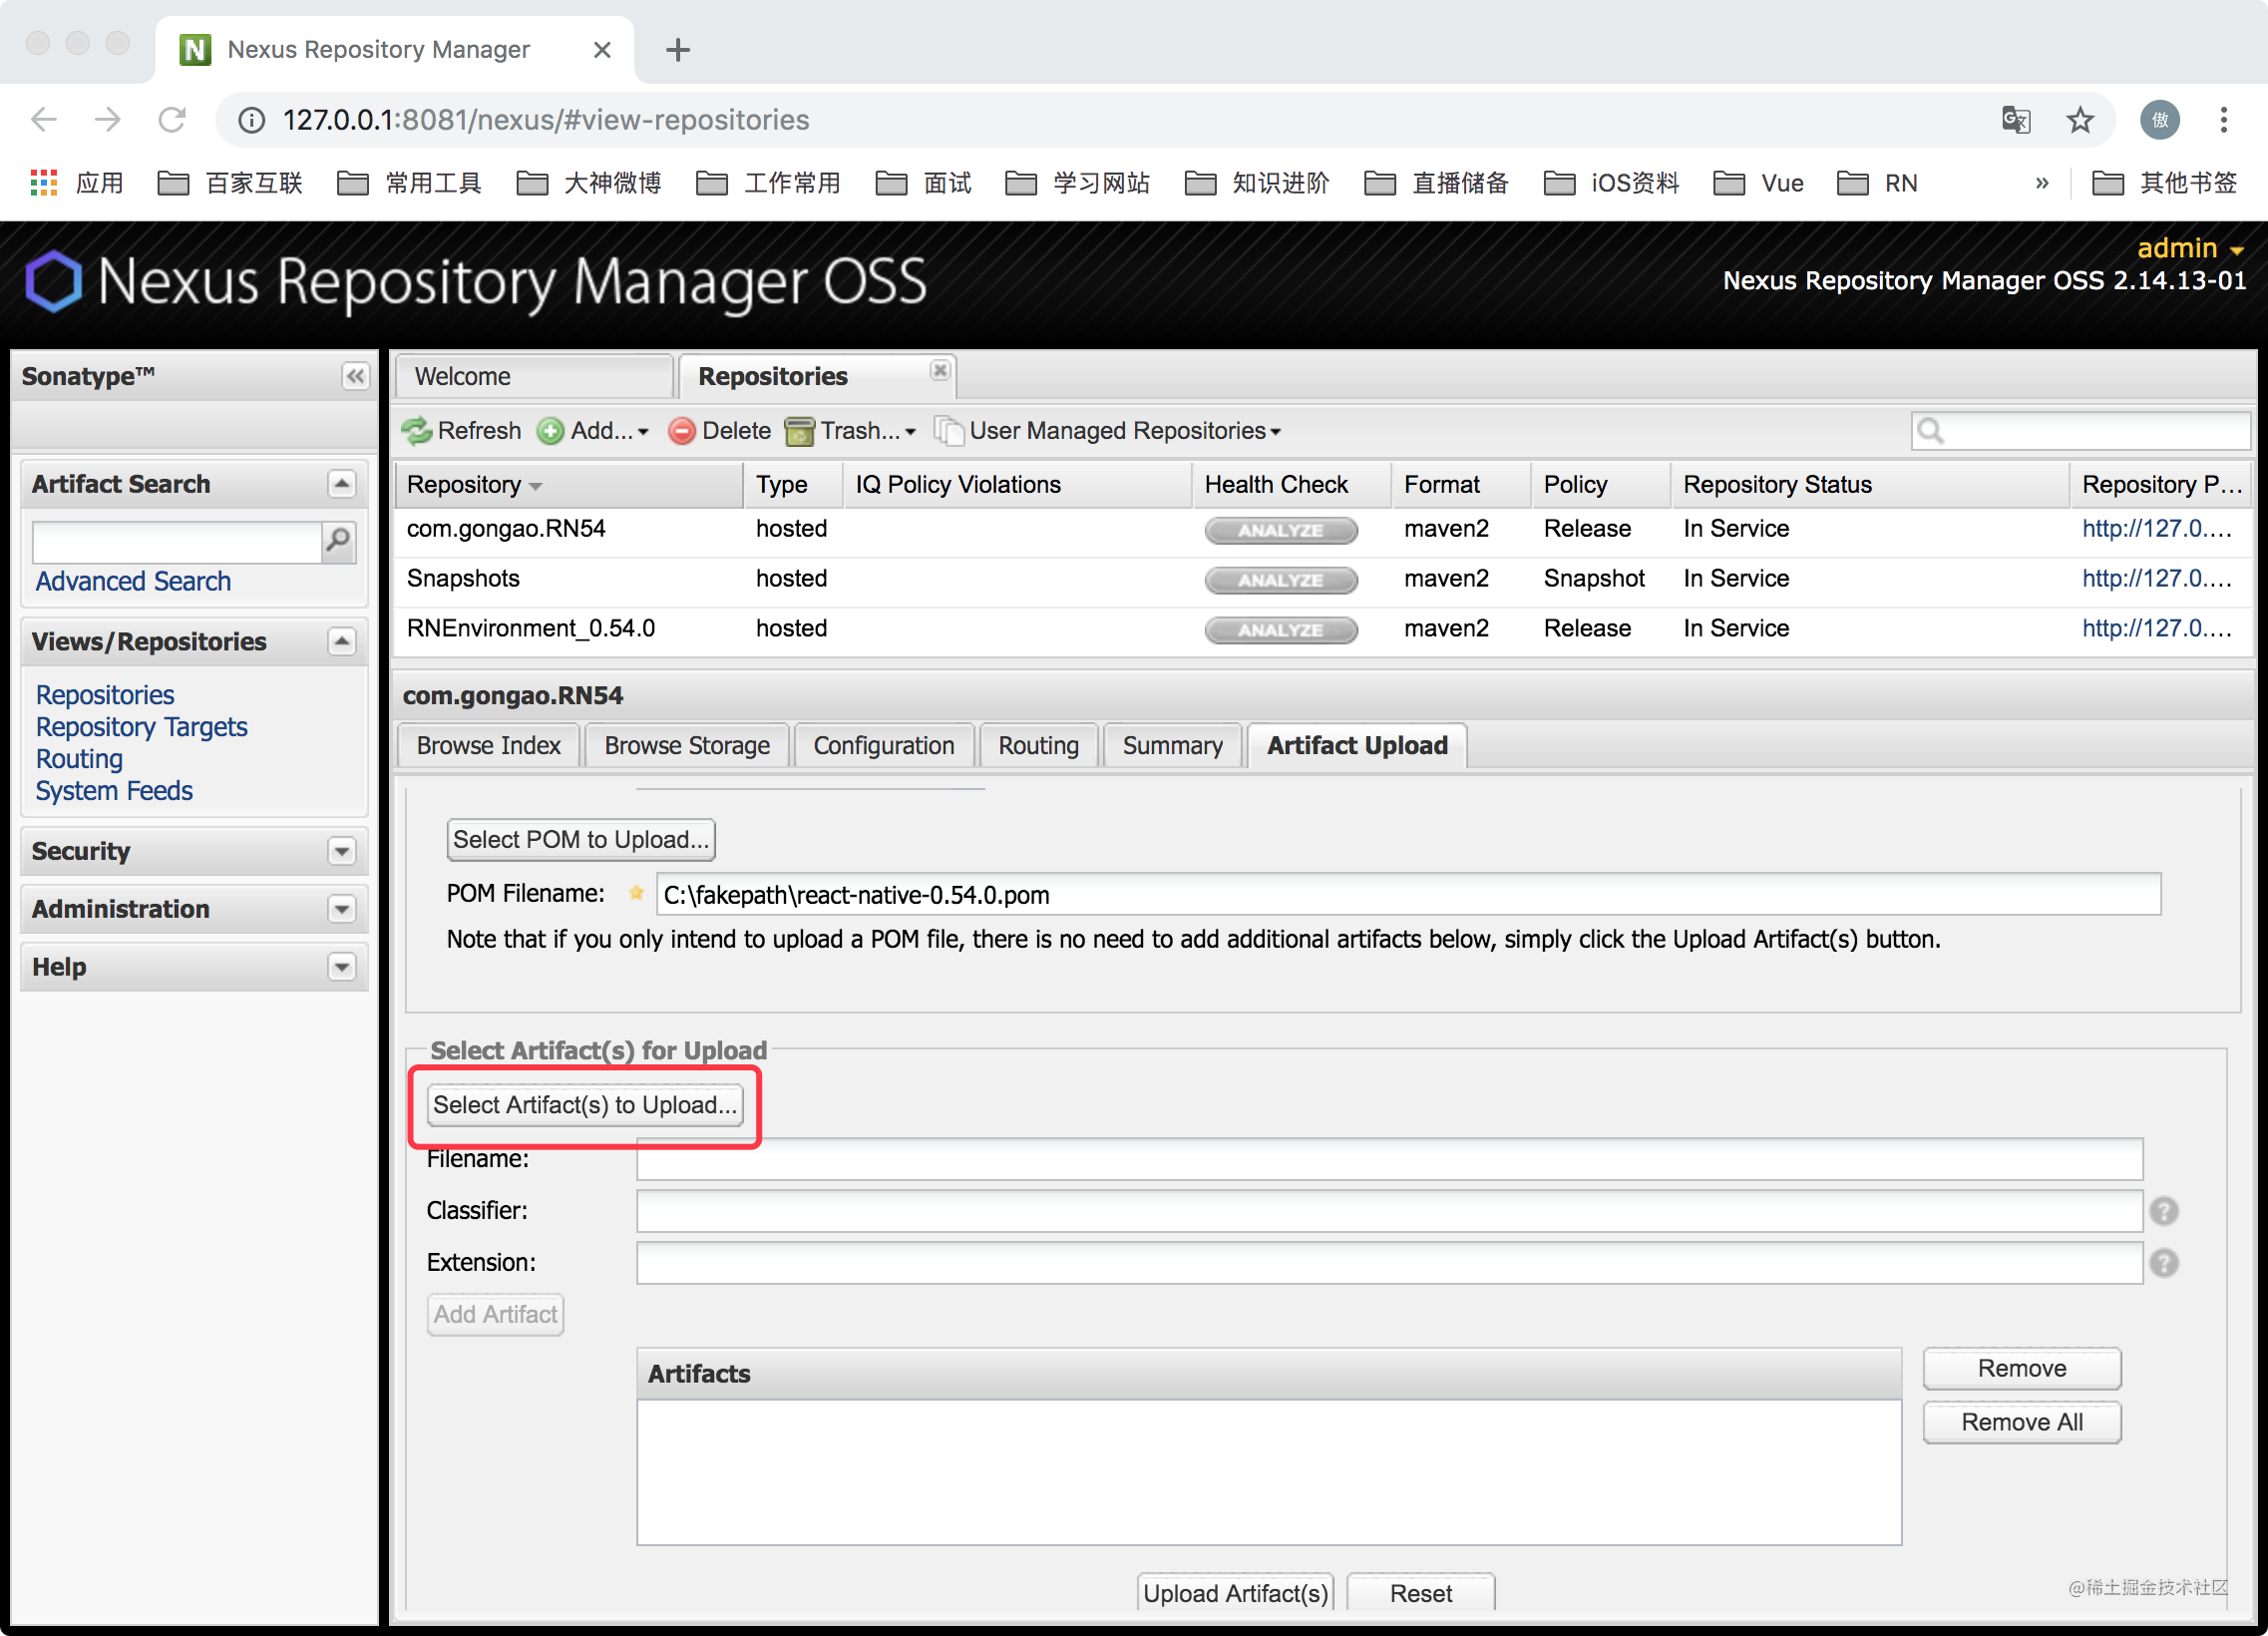Click ANALYZE for the Snapshots repository
The height and width of the screenshot is (1636, 2268).
pos(1280,580)
